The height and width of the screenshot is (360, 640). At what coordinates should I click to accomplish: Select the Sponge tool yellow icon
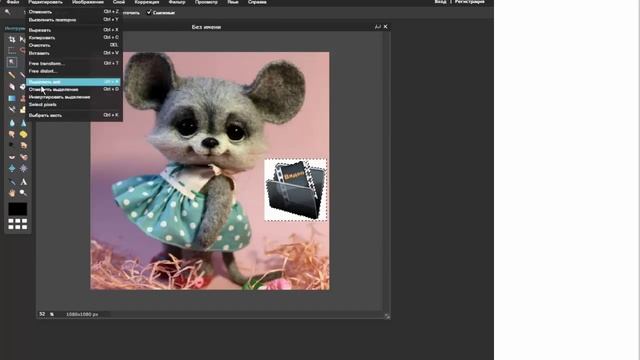pyautogui.click(x=23, y=134)
